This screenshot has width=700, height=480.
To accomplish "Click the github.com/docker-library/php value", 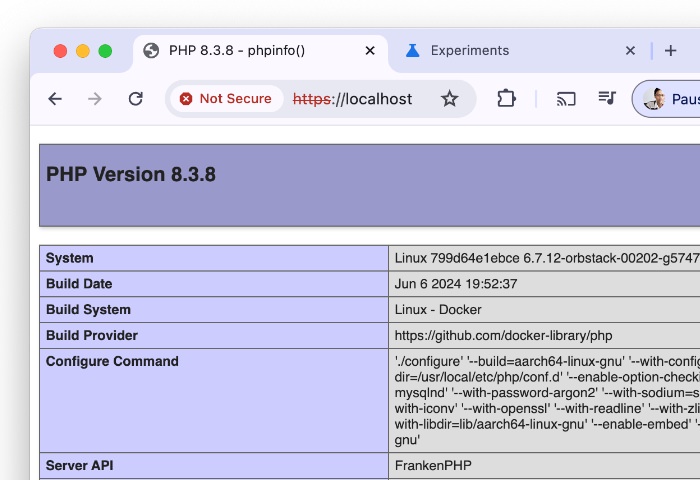I will (504, 335).
